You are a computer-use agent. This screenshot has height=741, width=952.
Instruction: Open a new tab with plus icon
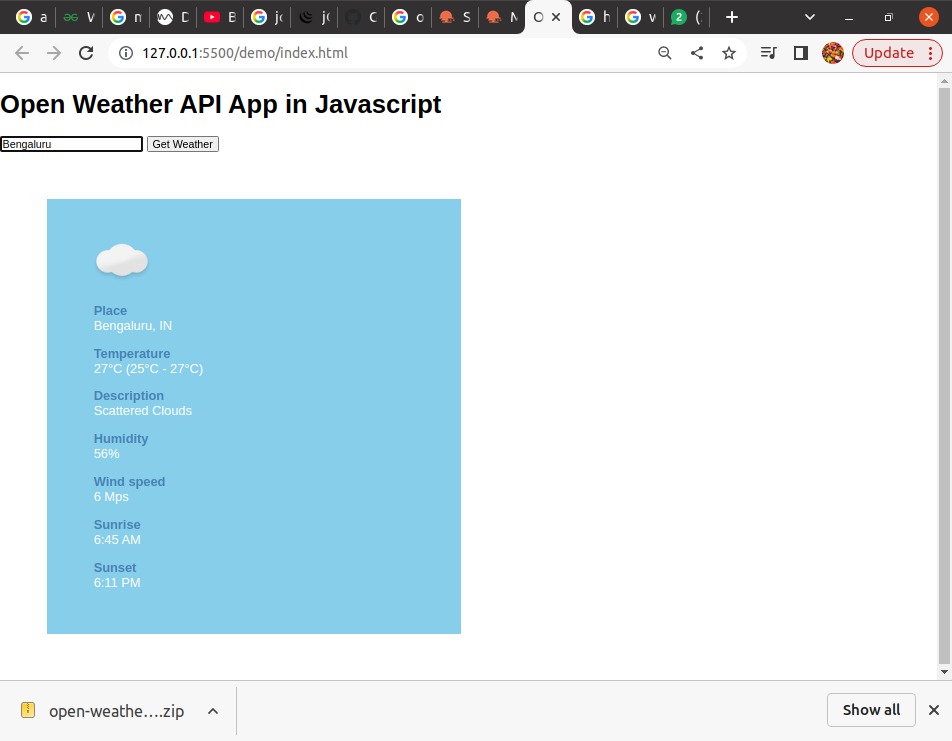tap(732, 17)
